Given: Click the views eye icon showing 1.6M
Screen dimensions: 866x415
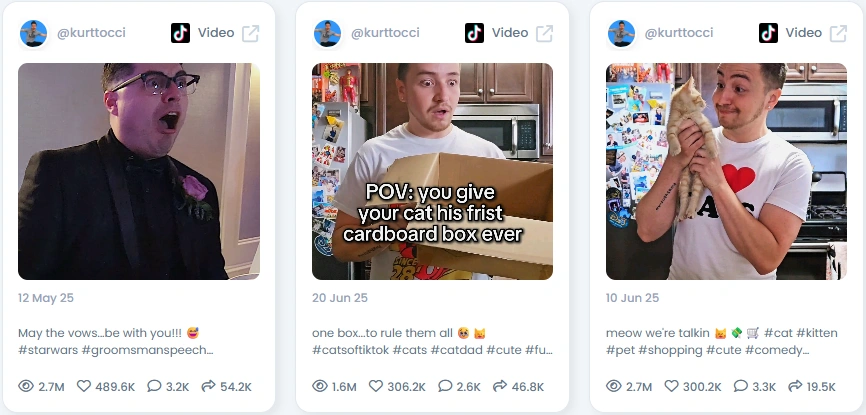Looking at the screenshot, I should 320,386.
